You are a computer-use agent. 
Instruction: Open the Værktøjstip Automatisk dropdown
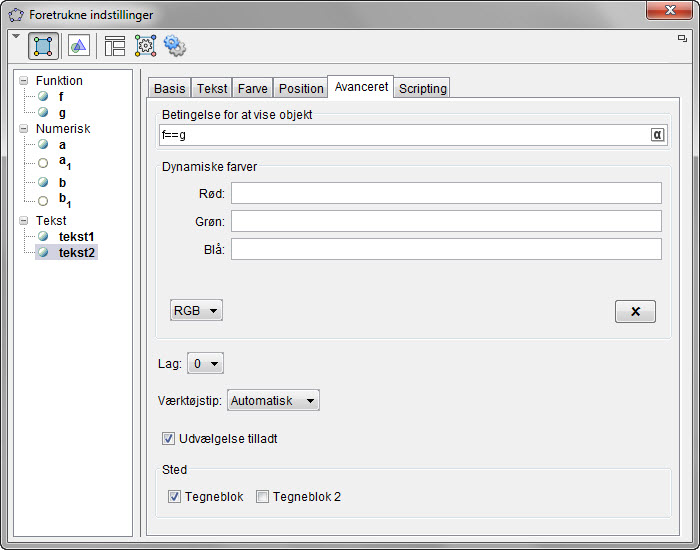pos(273,401)
